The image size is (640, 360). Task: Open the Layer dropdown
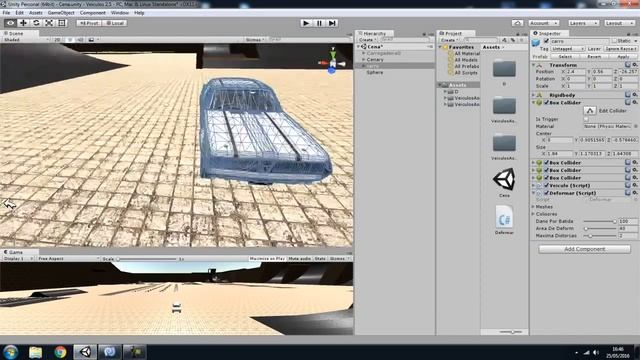coord(620,49)
